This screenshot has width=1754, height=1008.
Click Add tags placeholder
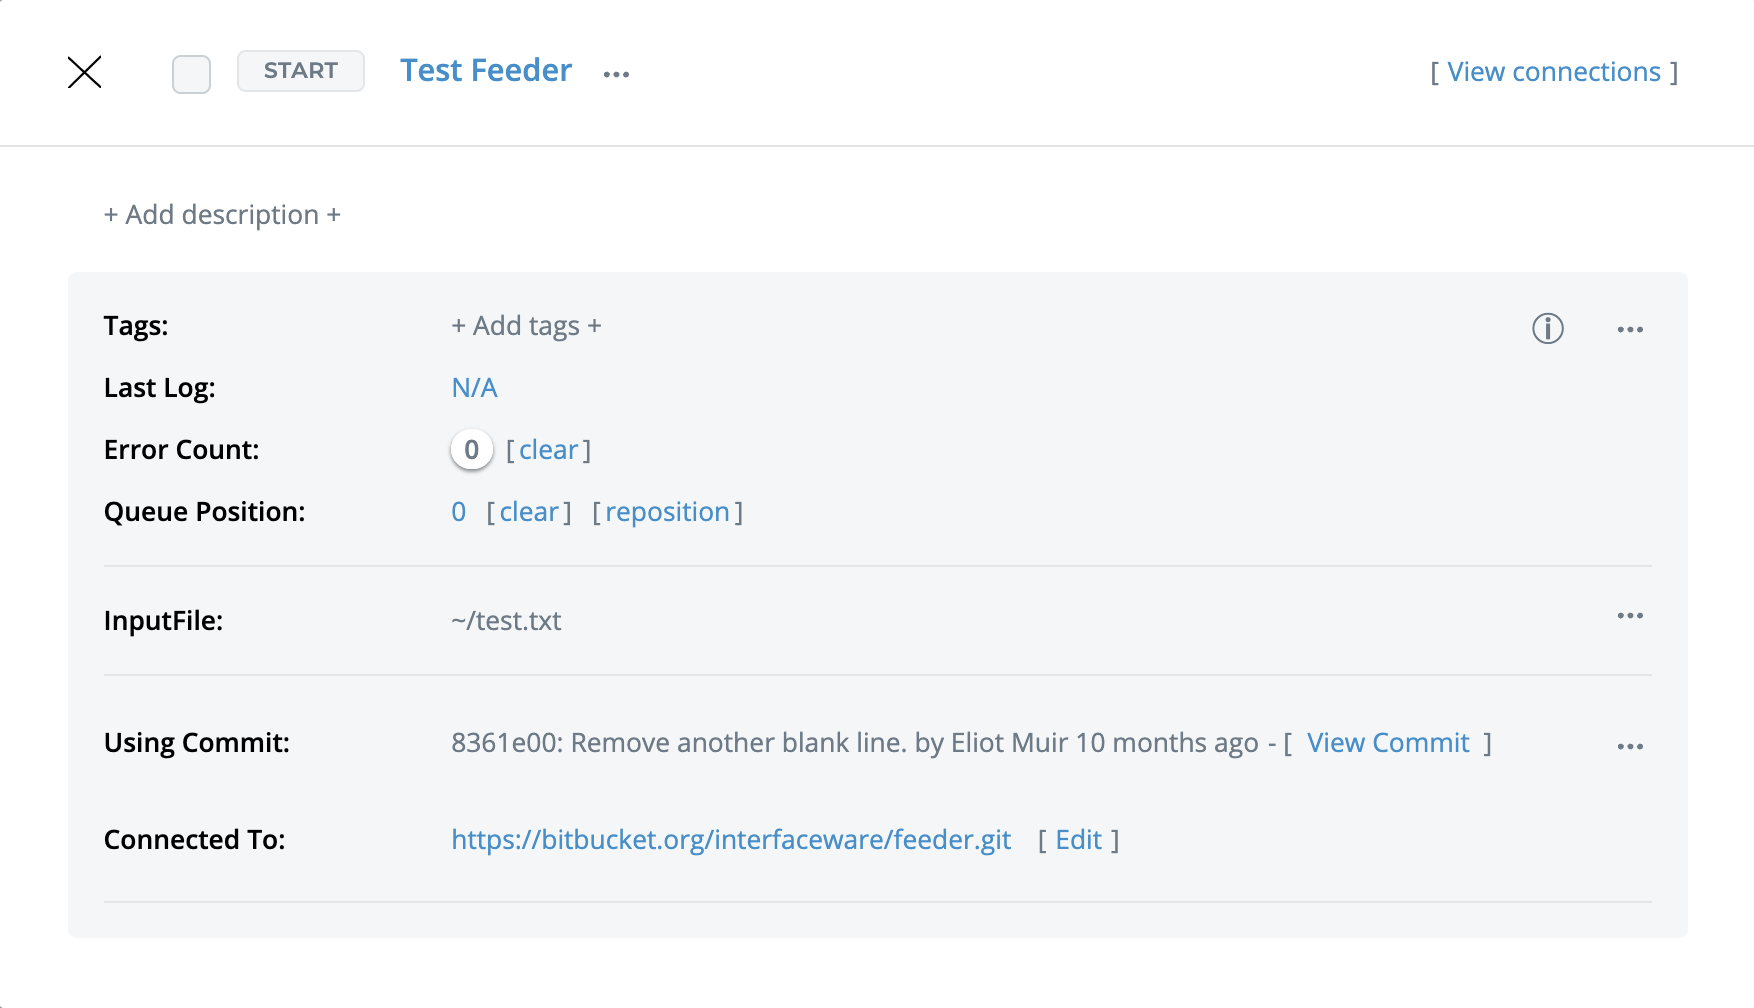point(526,326)
